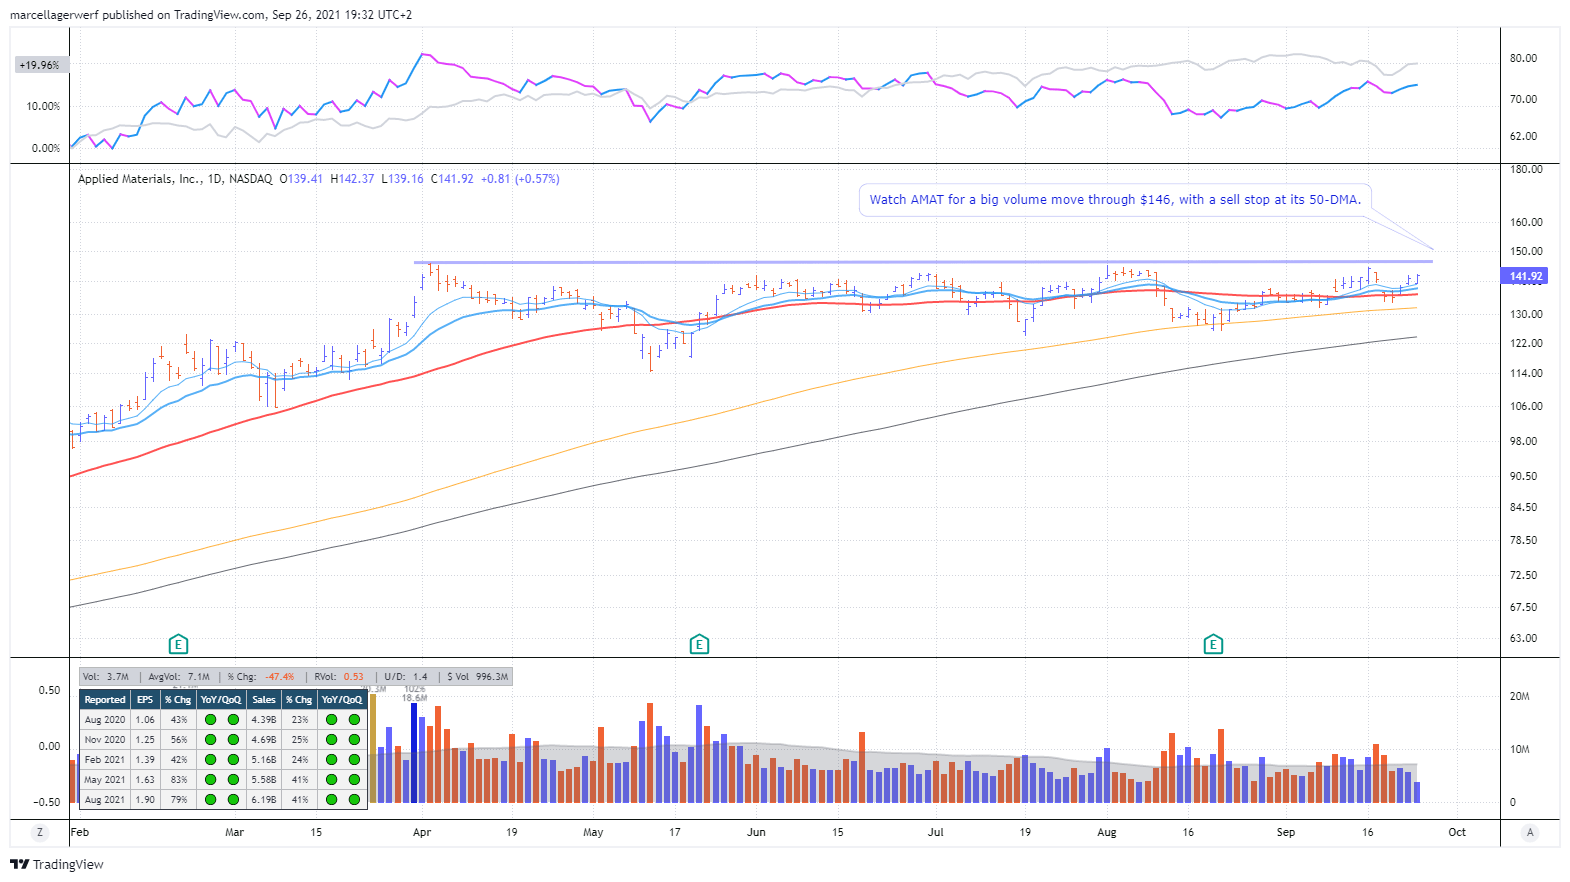The height and width of the screenshot is (882, 1570).
Task: Click the Sales column header
Action: pyautogui.click(x=264, y=700)
